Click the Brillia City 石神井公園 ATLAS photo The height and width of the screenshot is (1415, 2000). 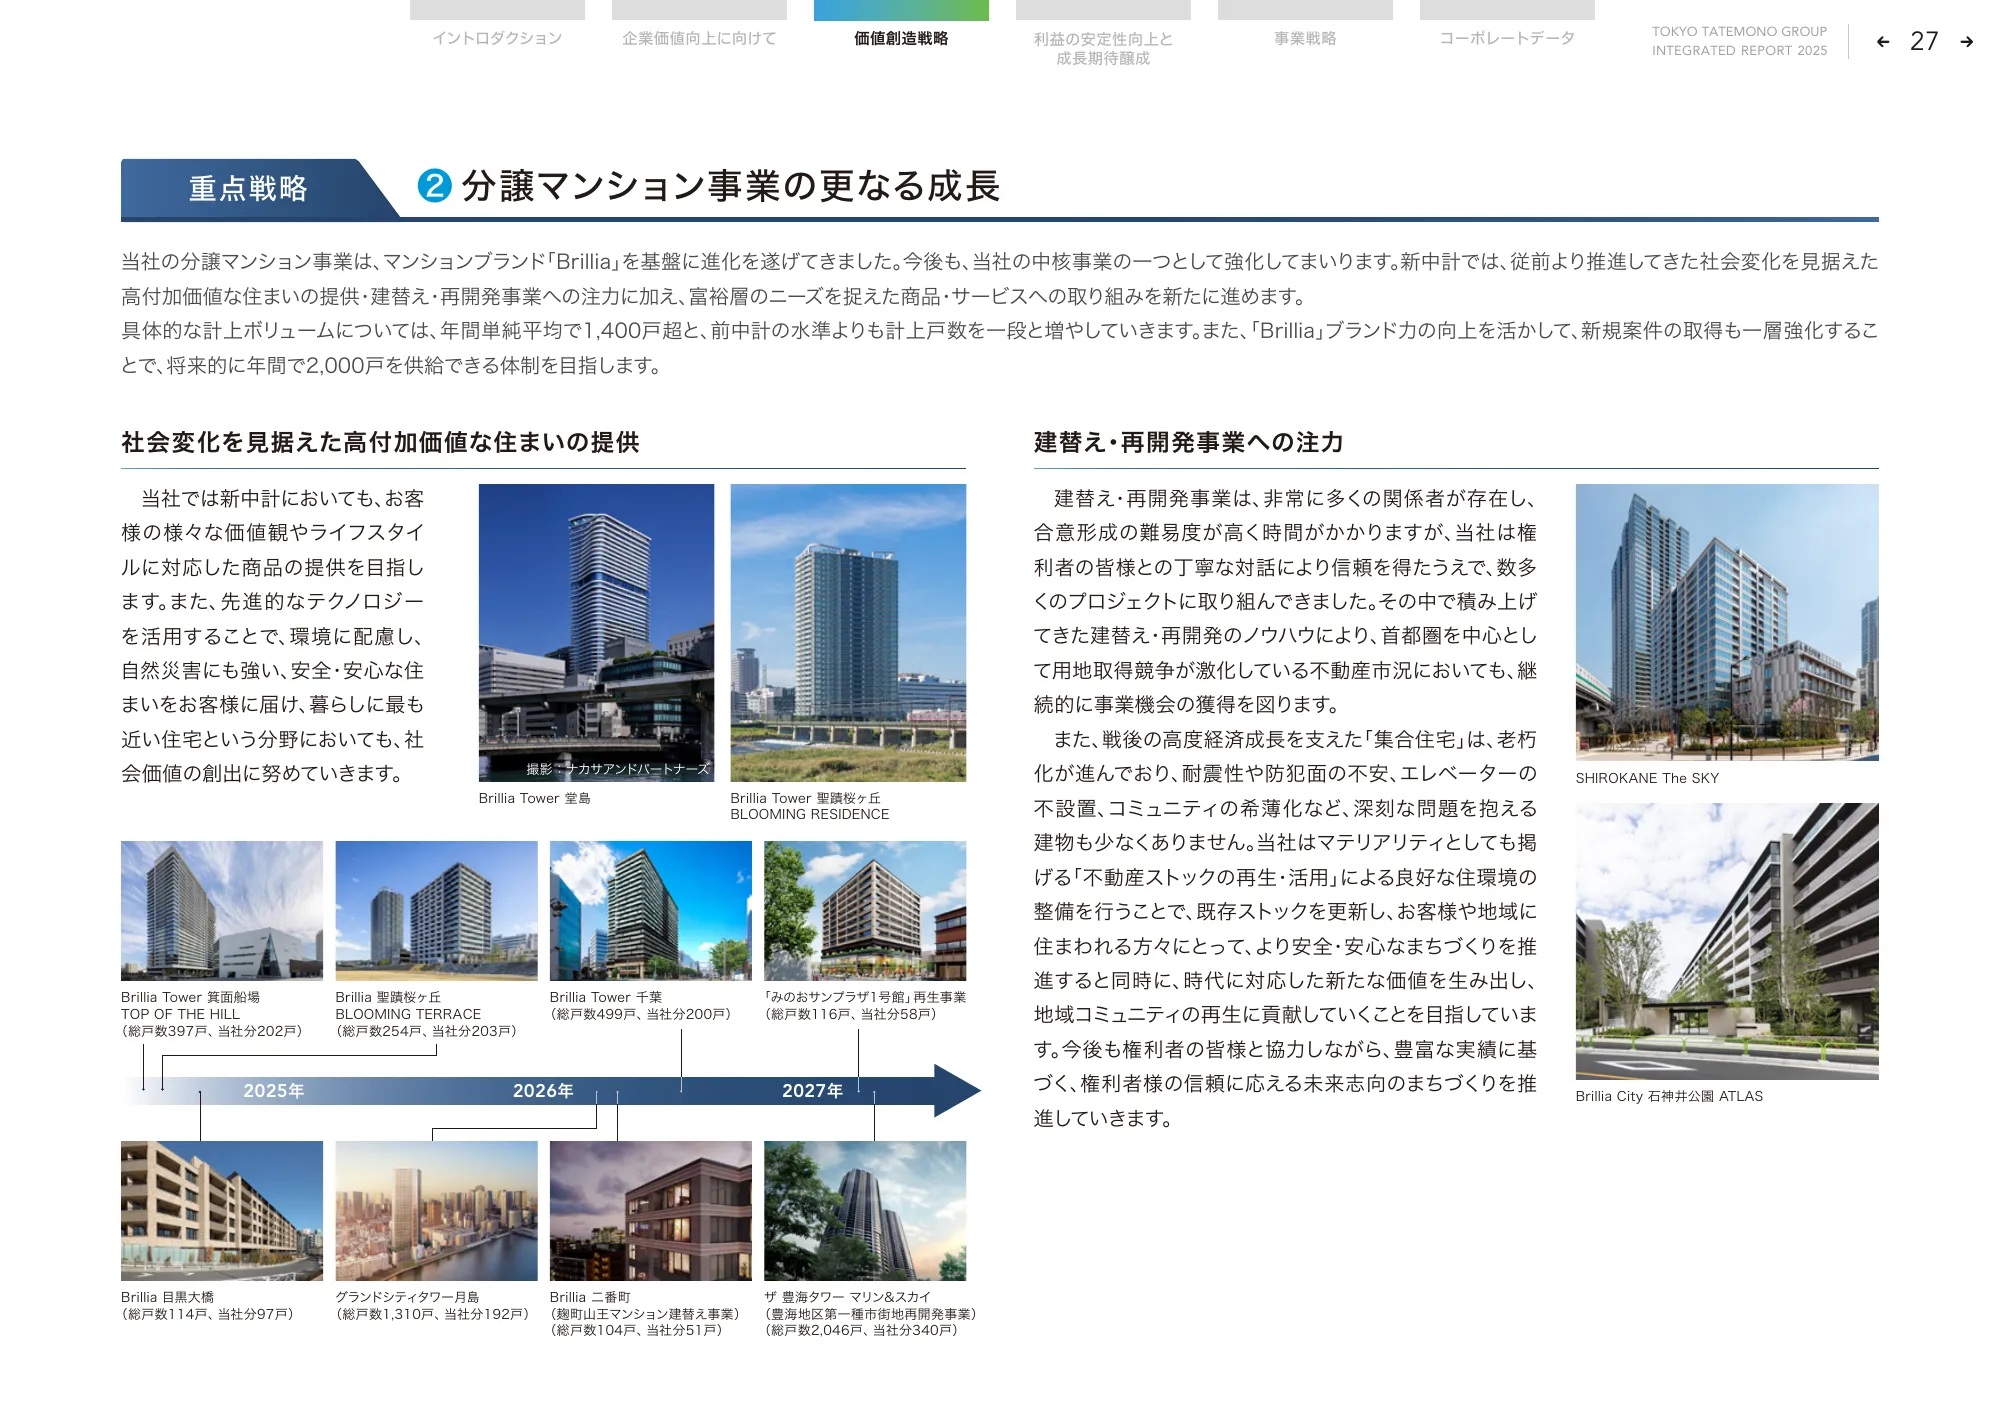pyautogui.click(x=1726, y=940)
